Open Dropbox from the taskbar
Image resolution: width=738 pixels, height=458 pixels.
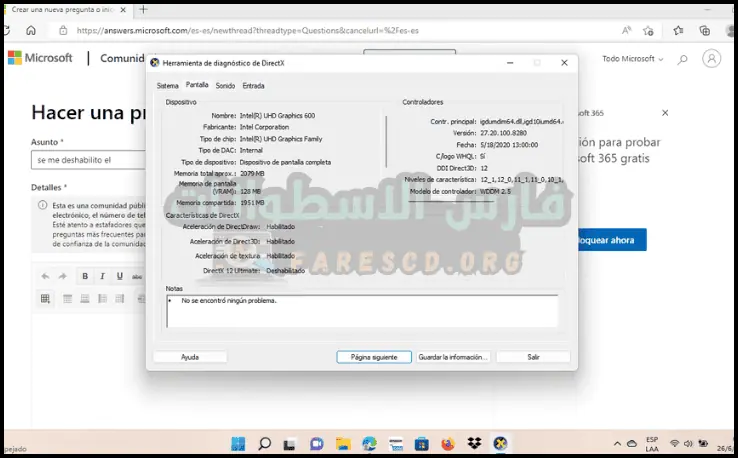pyautogui.click(x=473, y=443)
